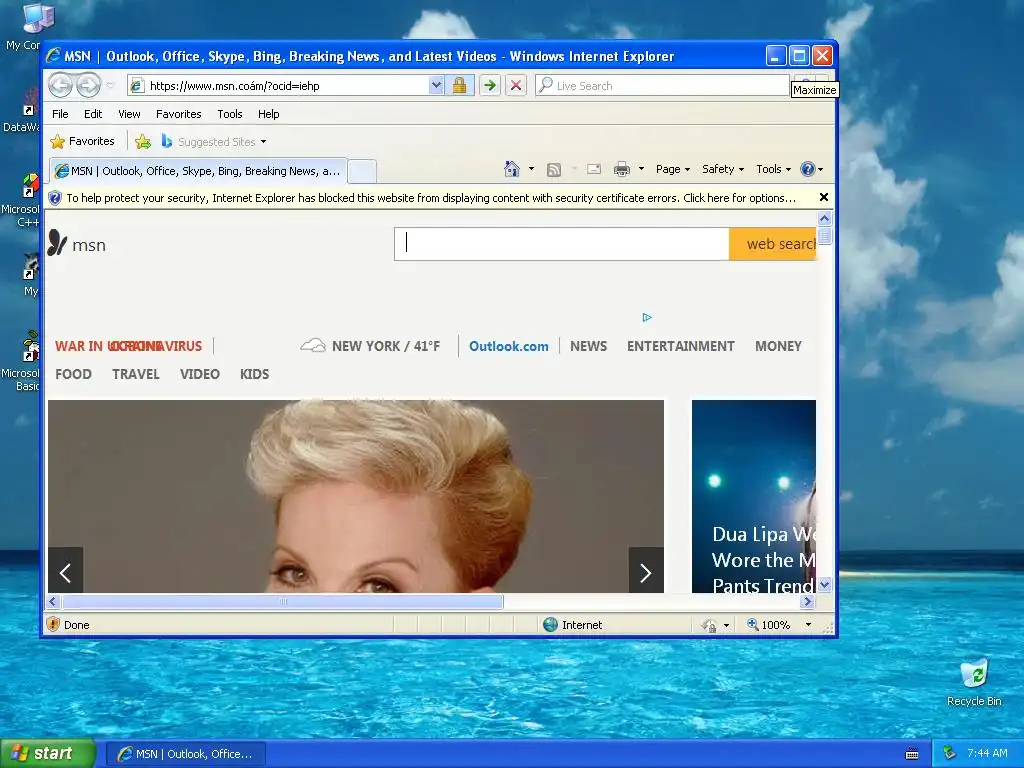Click the MSN taskbar button
Screen dimensions: 1024x768
(x=185, y=754)
